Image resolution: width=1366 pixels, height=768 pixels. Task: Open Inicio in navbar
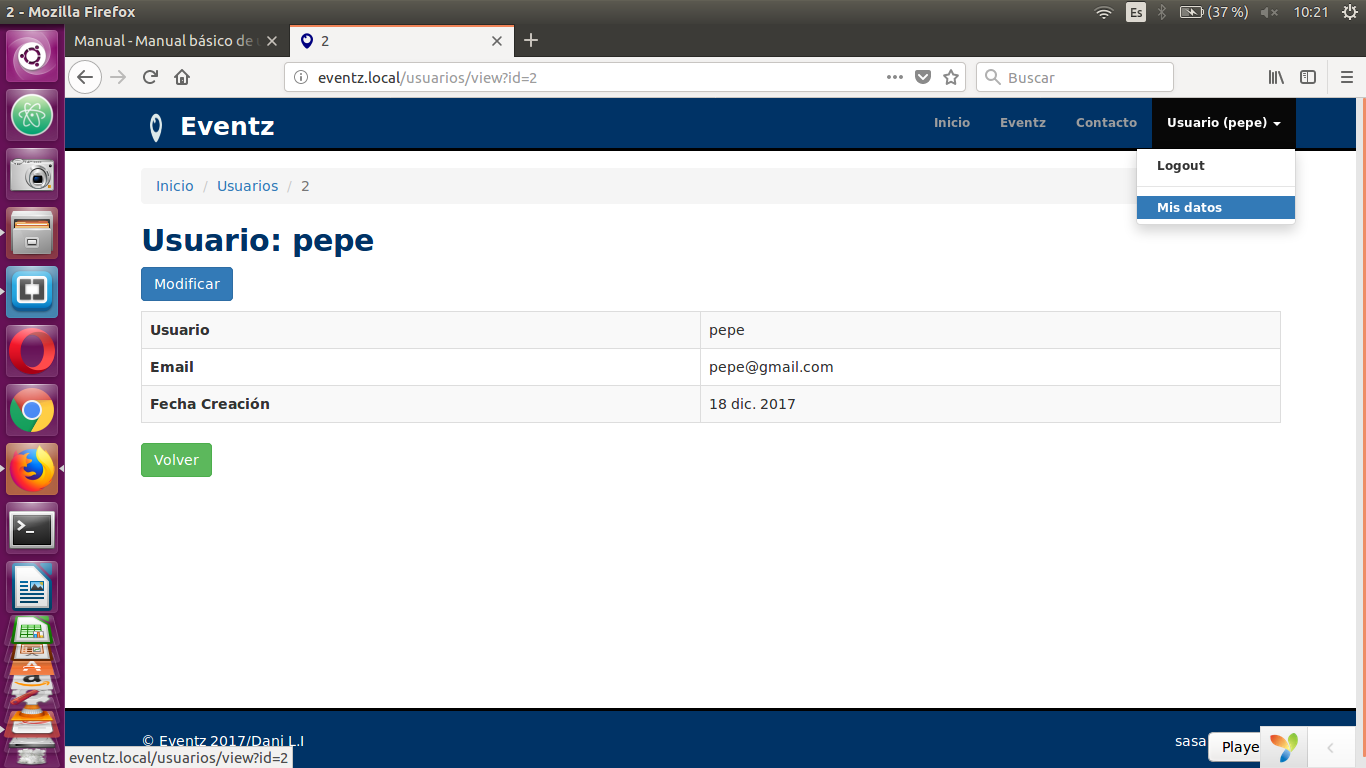[x=952, y=123]
